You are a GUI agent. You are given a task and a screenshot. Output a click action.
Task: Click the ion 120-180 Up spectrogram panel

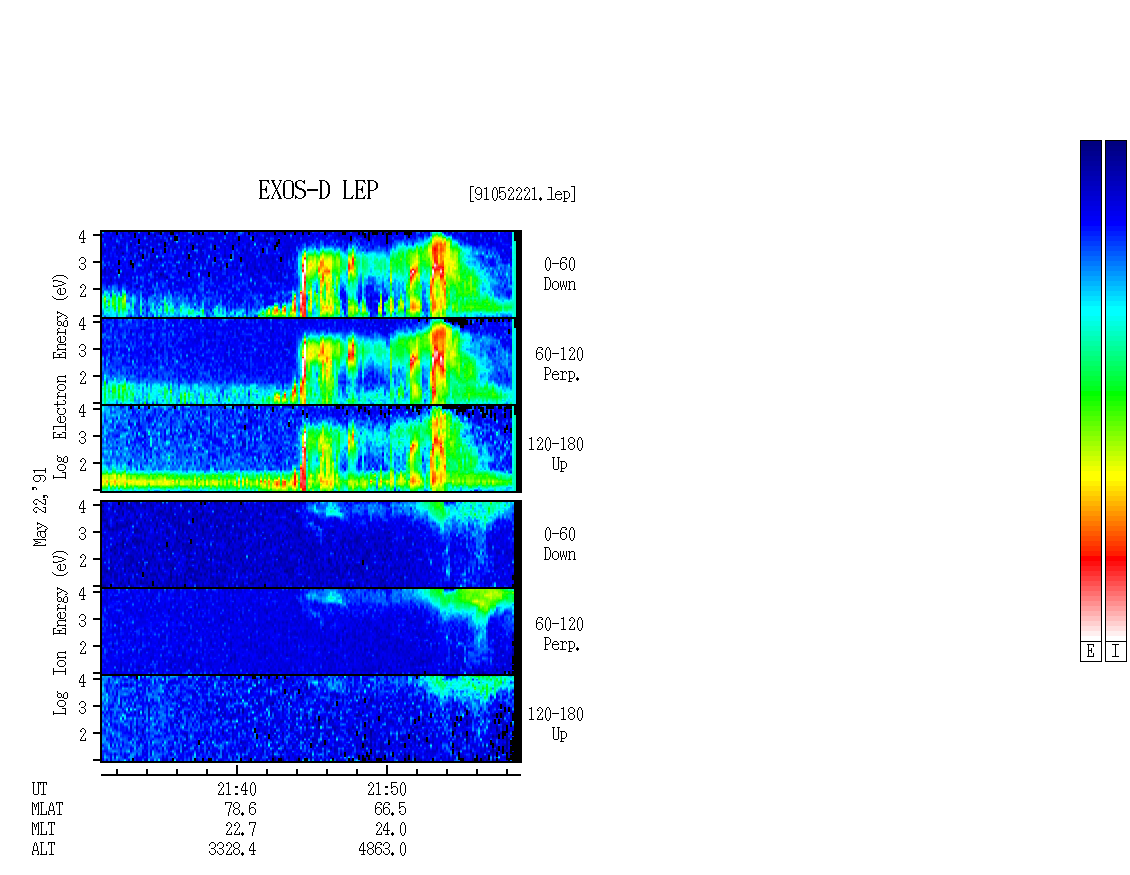click(309, 719)
